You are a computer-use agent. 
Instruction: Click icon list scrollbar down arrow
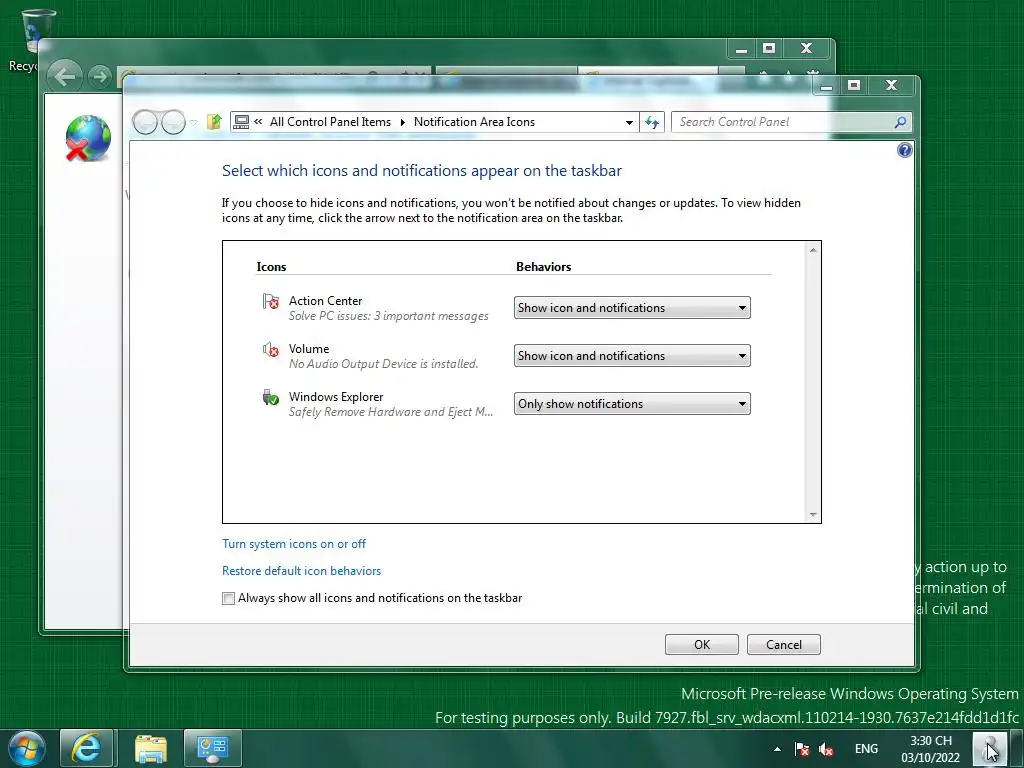pyautogui.click(x=813, y=515)
